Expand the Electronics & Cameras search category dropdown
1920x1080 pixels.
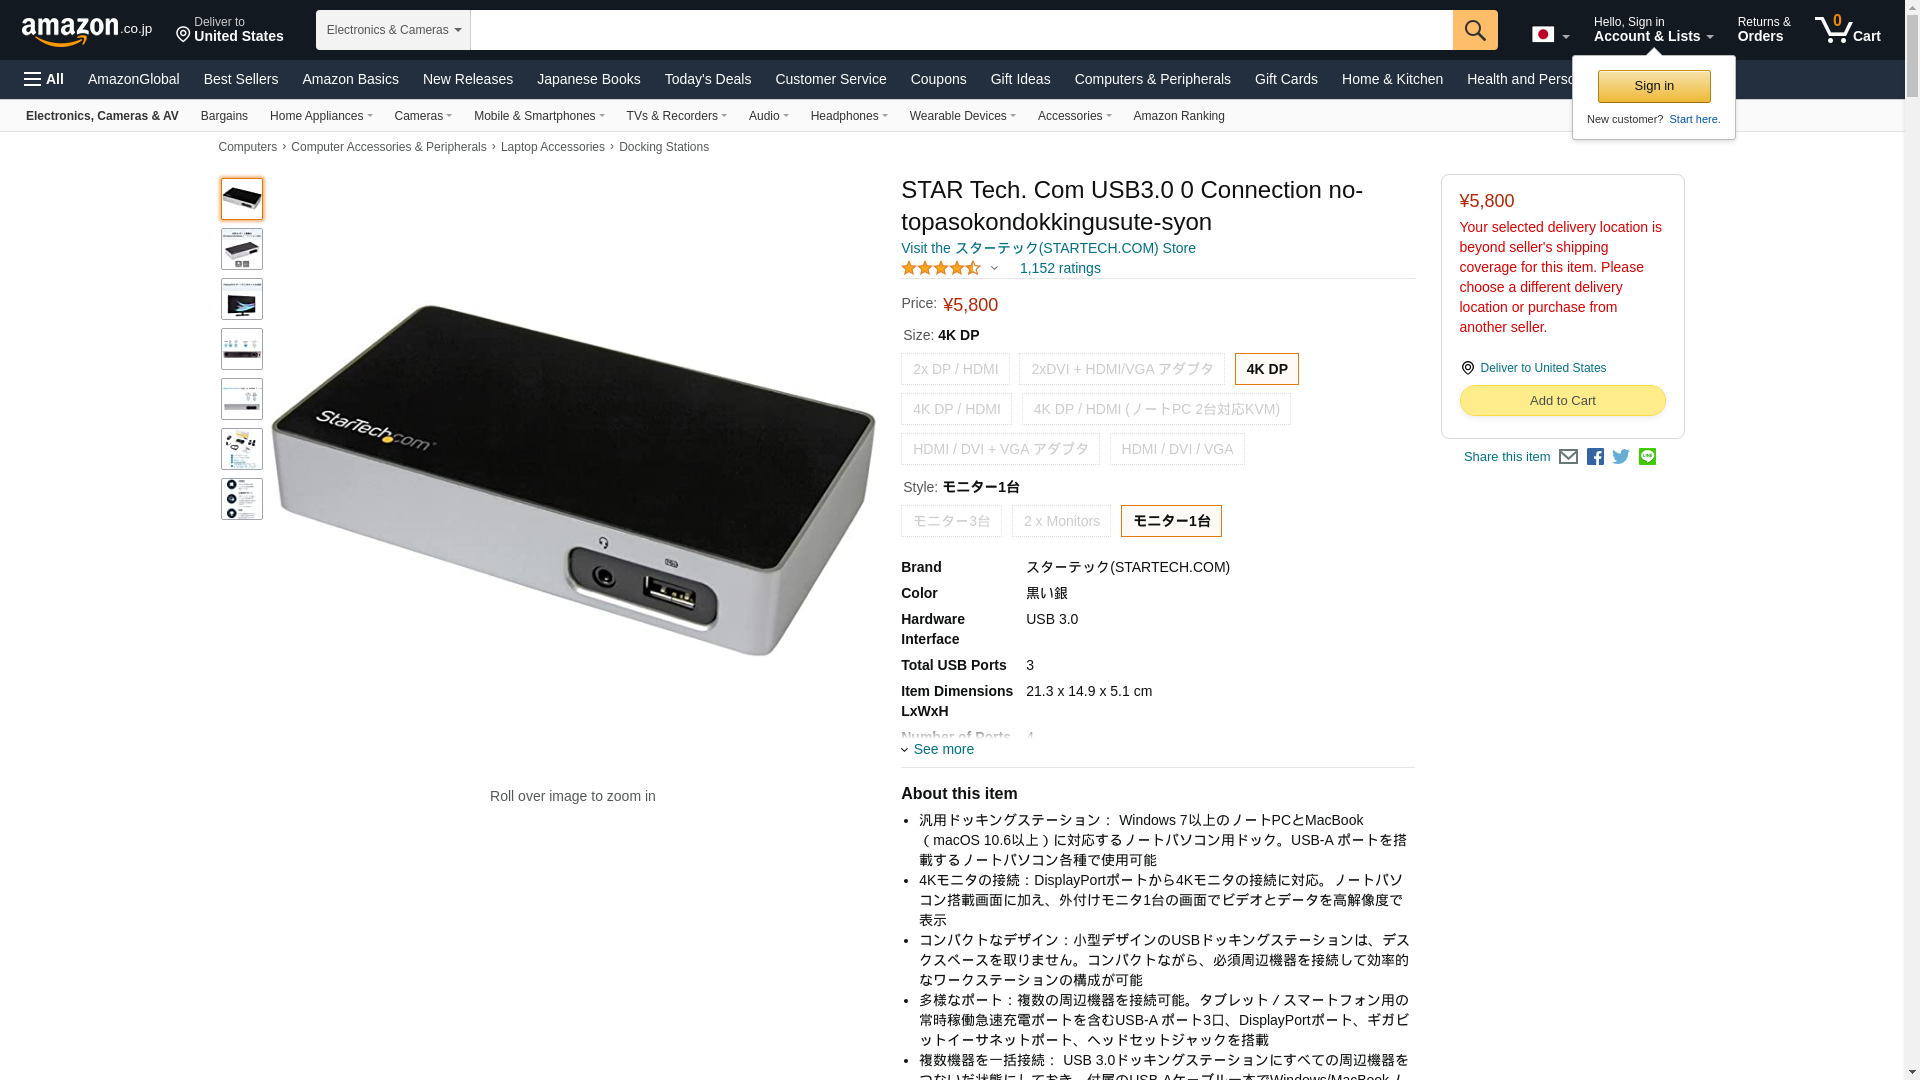click(393, 30)
